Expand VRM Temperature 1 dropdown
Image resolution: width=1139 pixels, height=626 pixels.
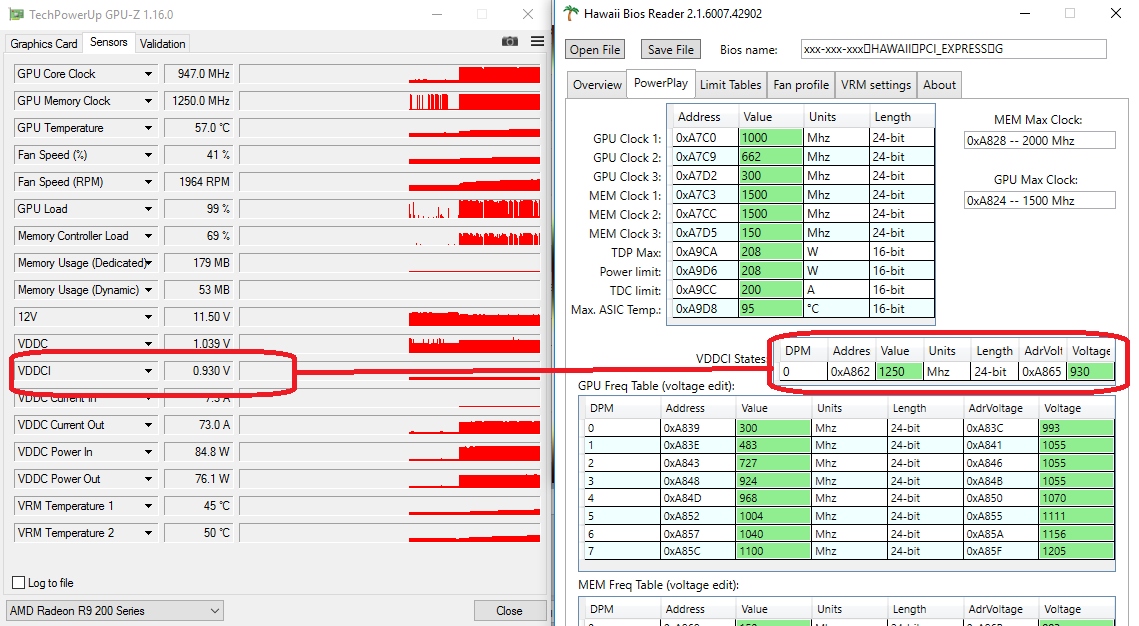(148, 506)
